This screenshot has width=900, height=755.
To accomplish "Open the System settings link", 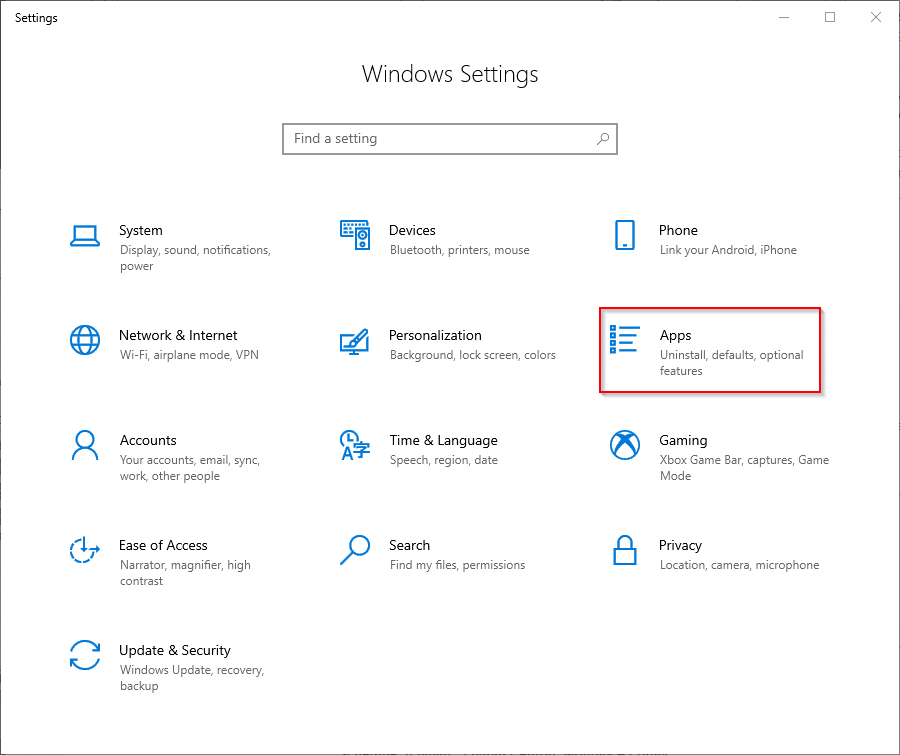I will 141,230.
